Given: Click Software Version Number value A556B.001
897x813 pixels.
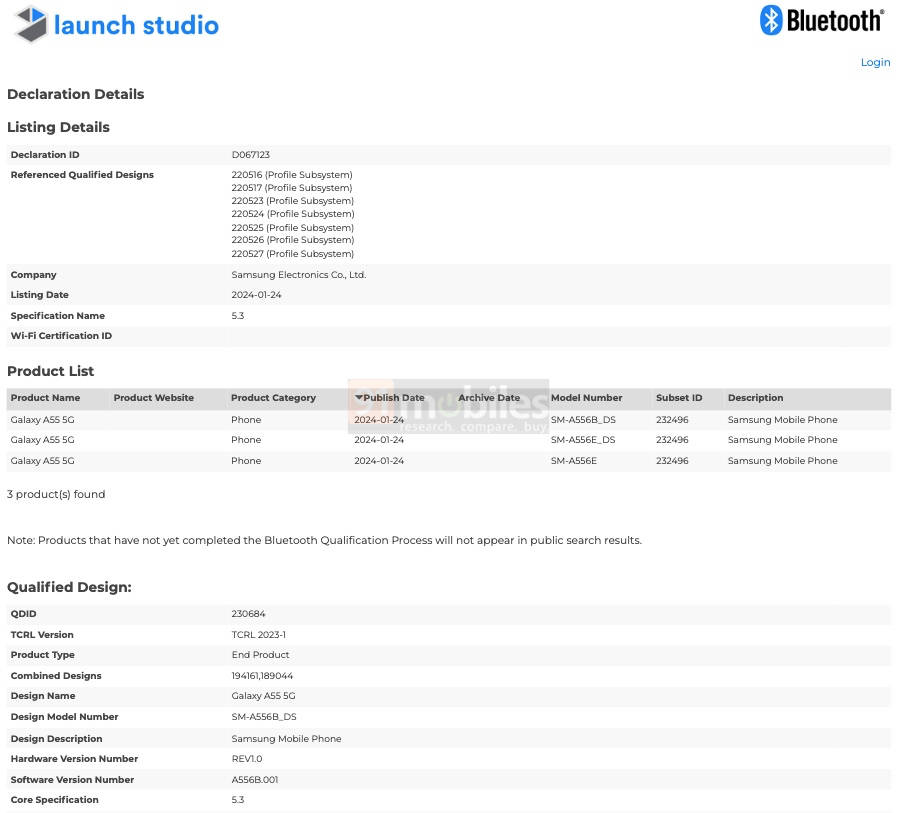Looking at the screenshot, I should [x=255, y=779].
